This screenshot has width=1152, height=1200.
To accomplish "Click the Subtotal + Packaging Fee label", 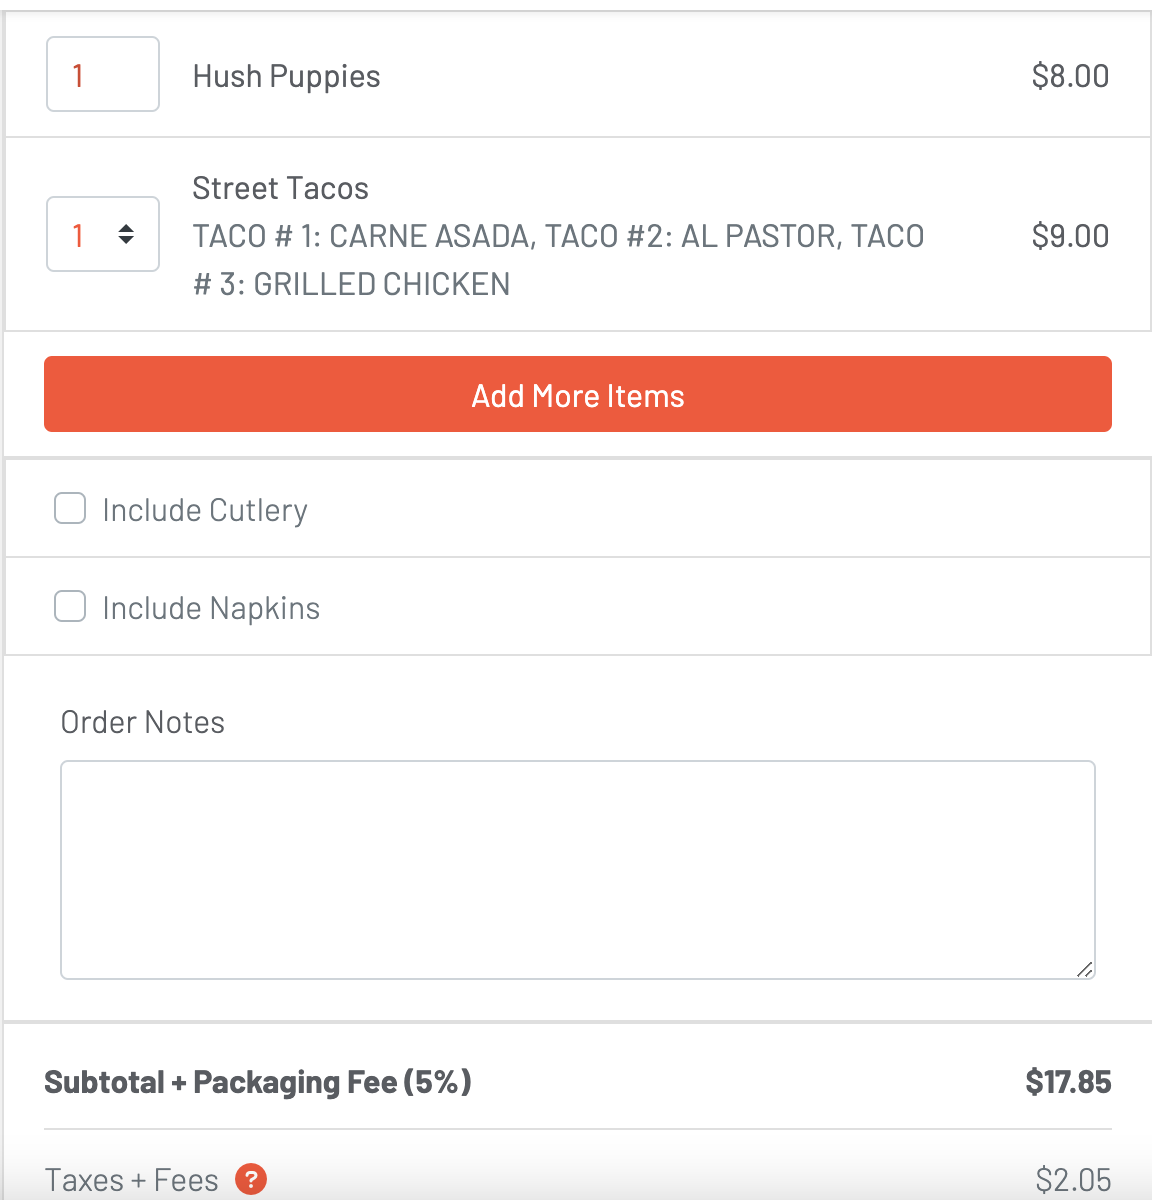I will coord(258,1082).
